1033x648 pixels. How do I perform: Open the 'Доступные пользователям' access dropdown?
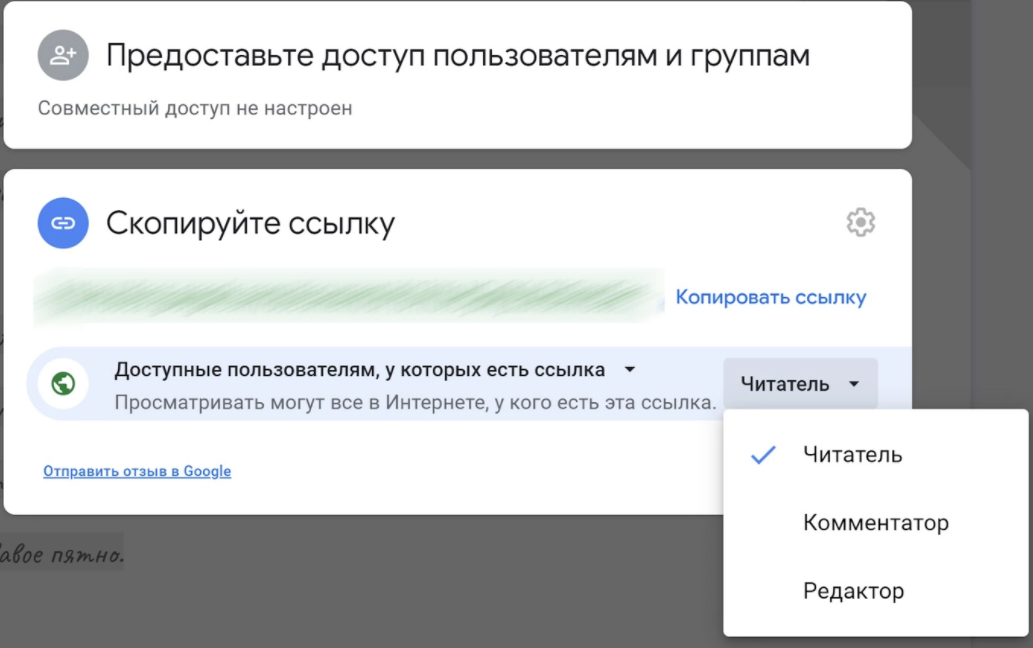click(x=360, y=370)
